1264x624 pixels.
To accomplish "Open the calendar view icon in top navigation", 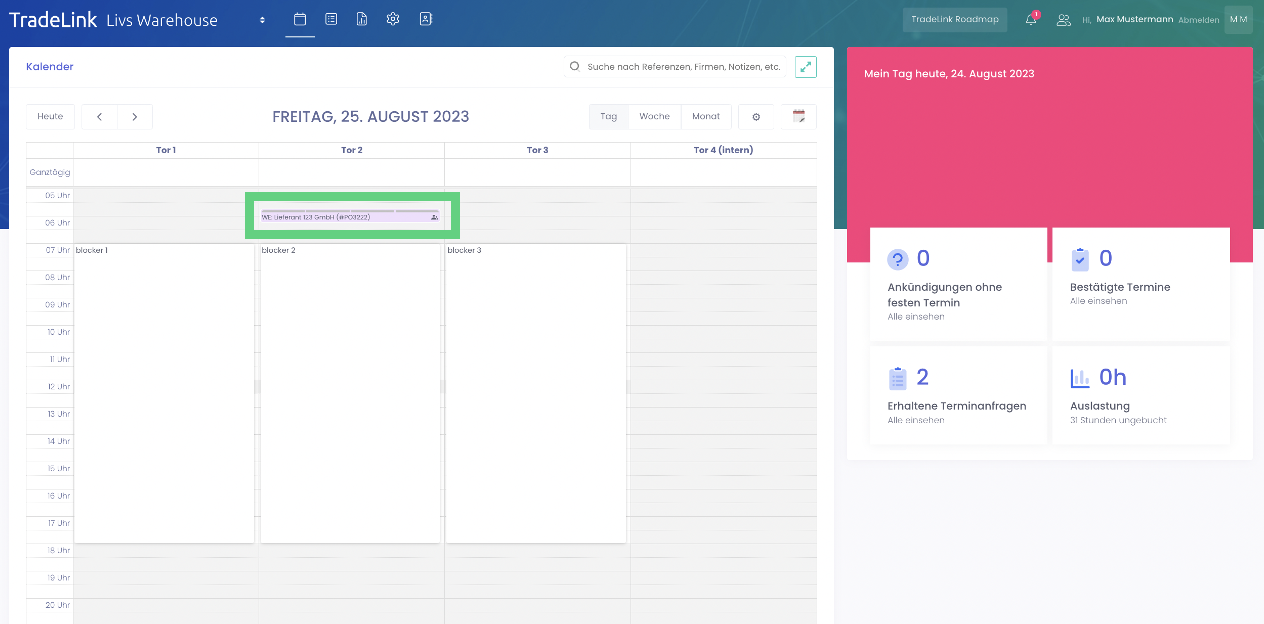I will (x=299, y=19).
